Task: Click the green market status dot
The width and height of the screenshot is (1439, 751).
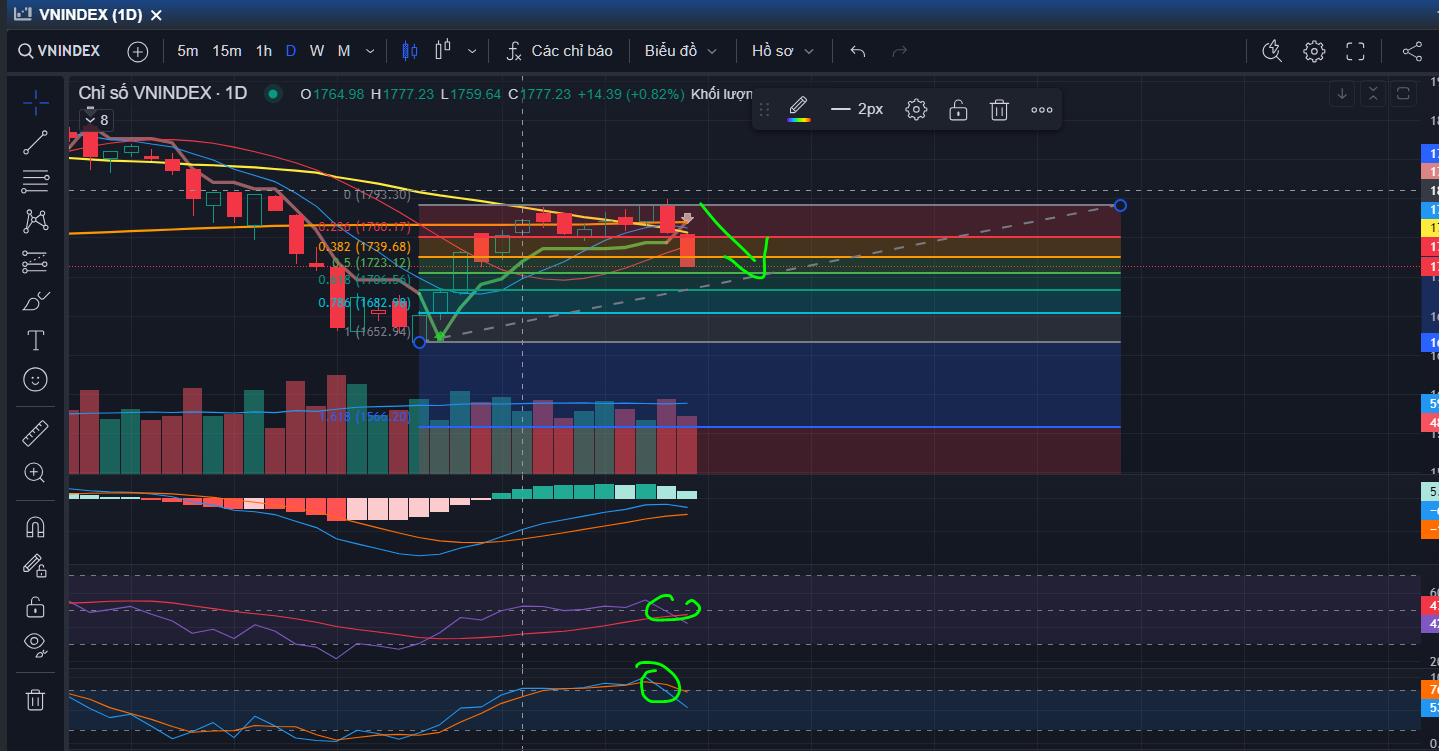Action: coord(272,94)
